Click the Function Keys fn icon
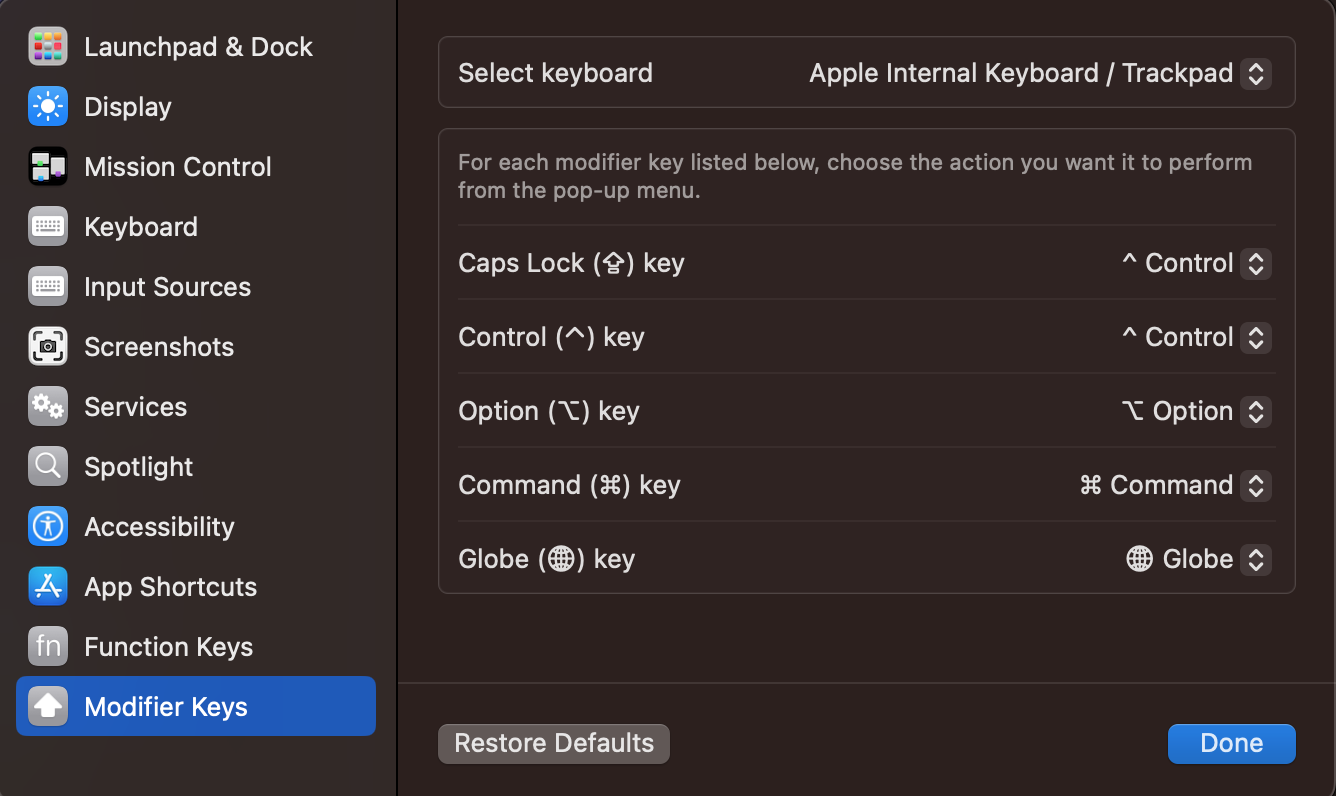This screenshot has width=1336, height=796. pos(48,647)
